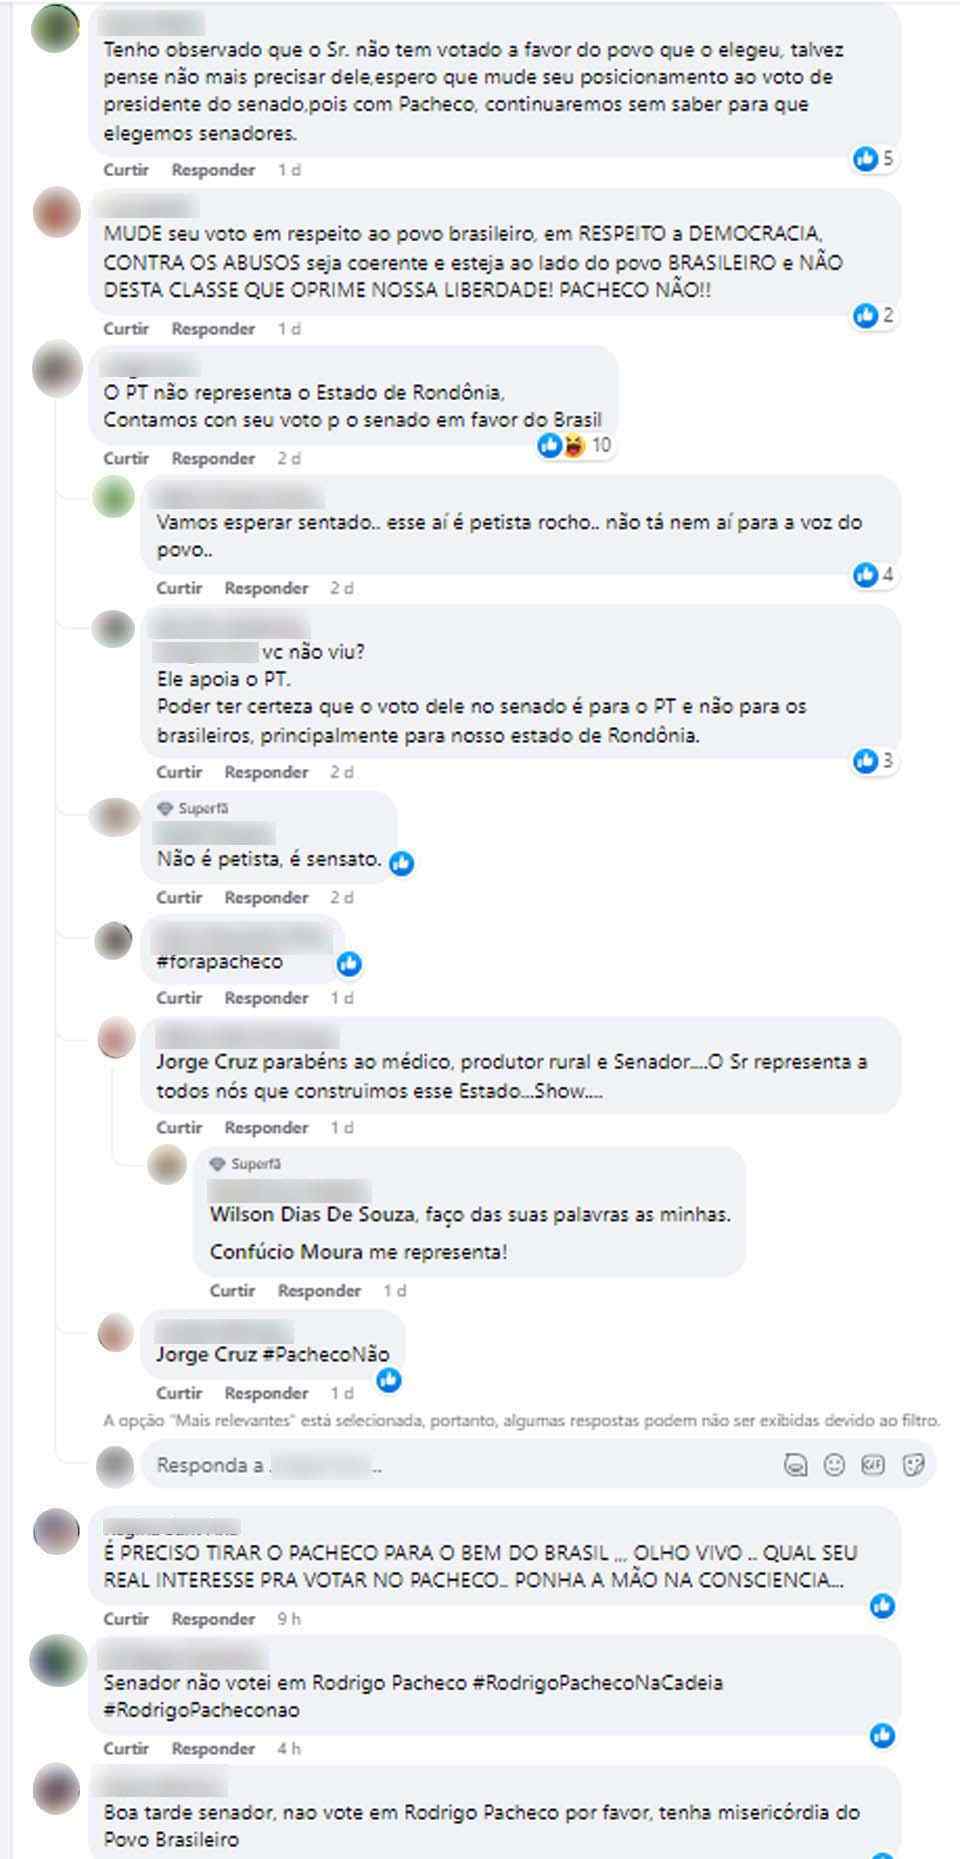
Task: Open the Wilson Dias De Souza mention link
Action: (x=312, y=1214)
